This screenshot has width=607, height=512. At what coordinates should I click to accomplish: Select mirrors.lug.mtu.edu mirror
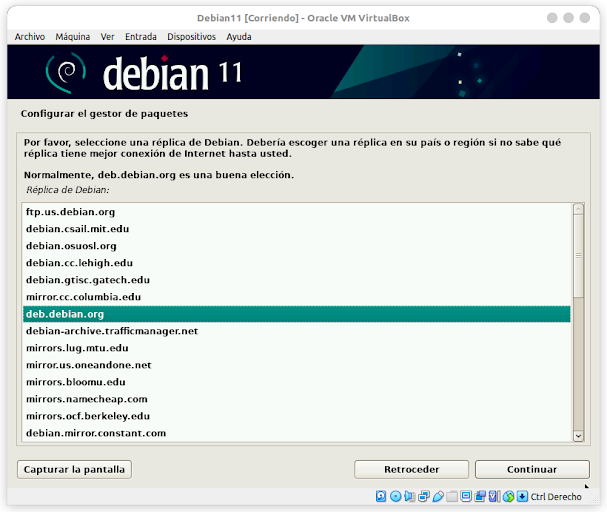pyautogui.click(x=297, y=348)
